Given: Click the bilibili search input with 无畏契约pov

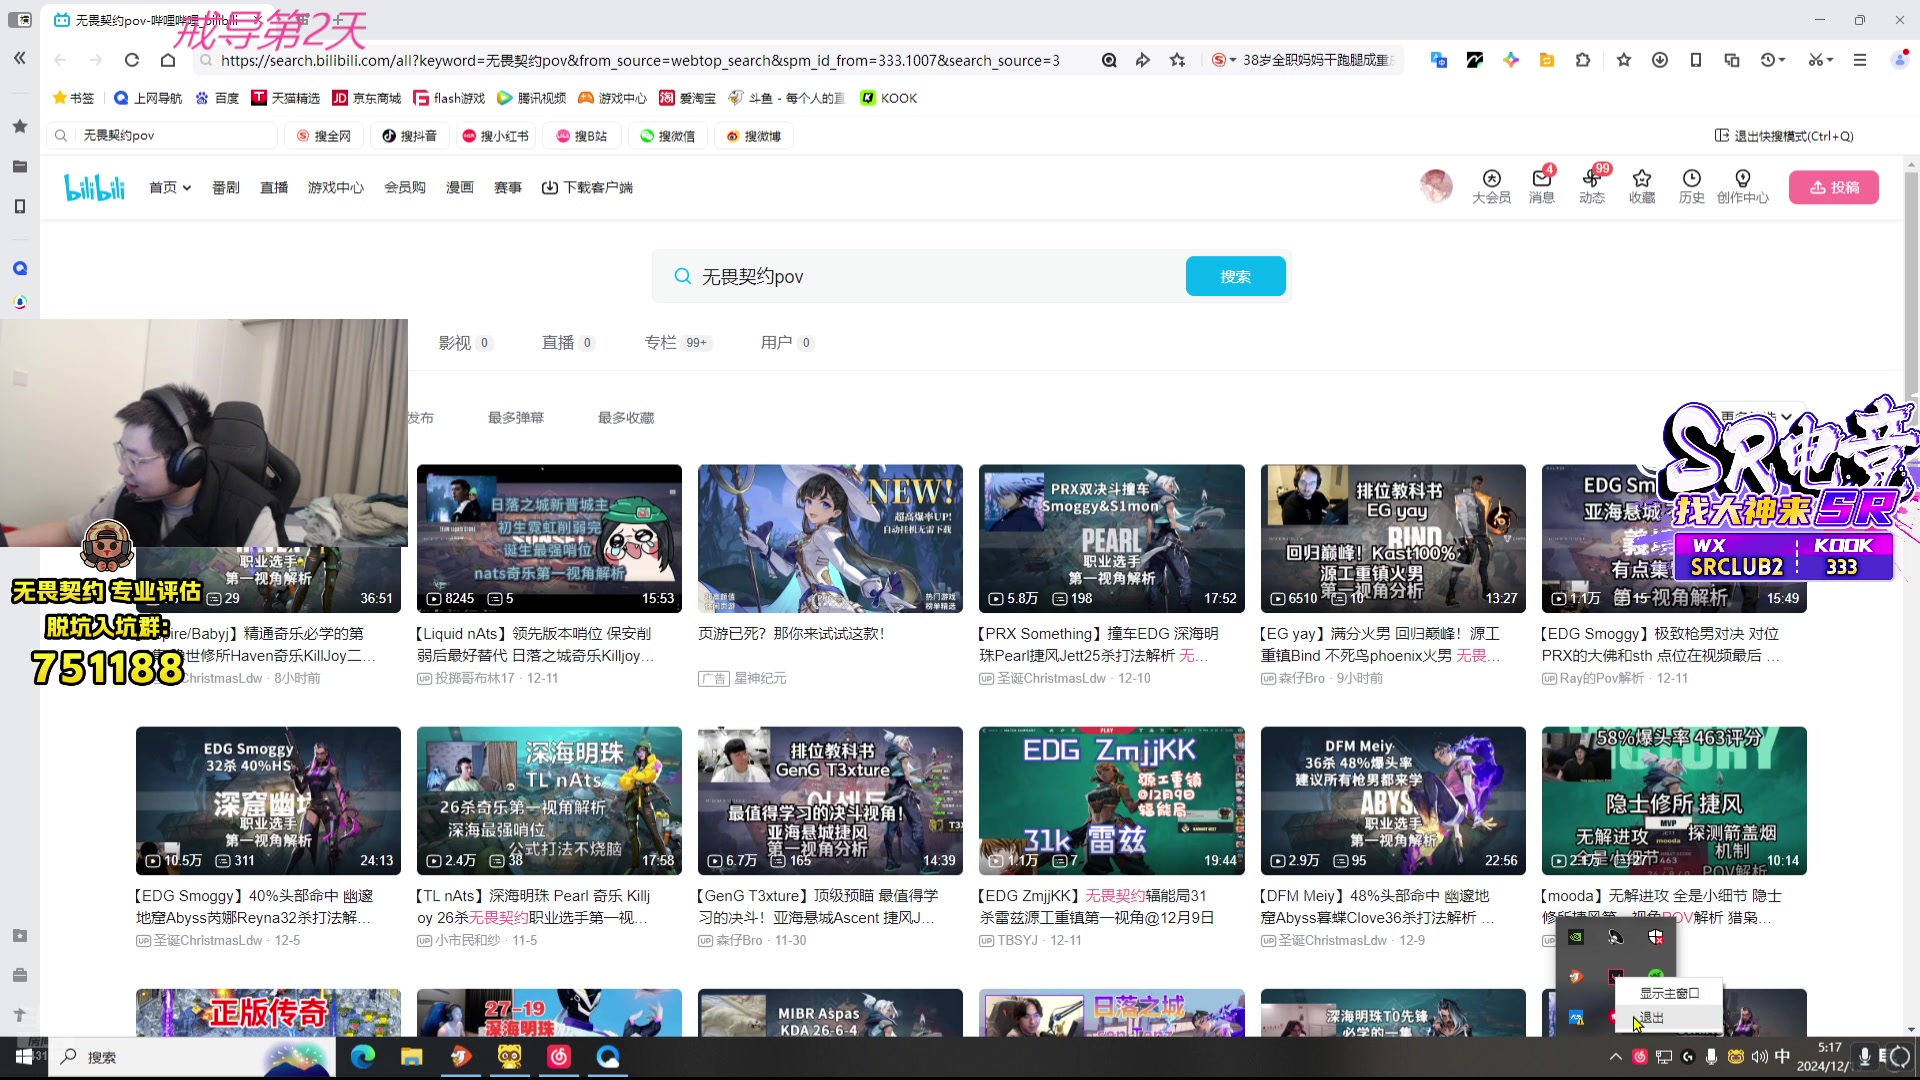Looking at the screenshot, I should (920, 276).
